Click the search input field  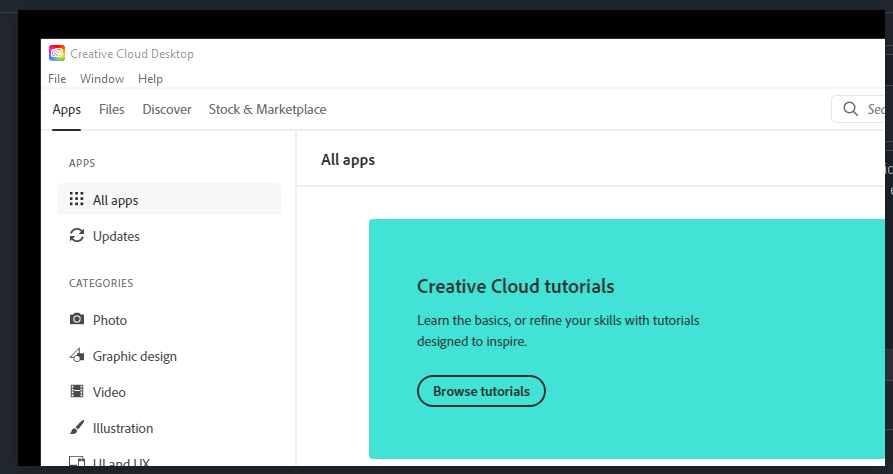[858, 109]
